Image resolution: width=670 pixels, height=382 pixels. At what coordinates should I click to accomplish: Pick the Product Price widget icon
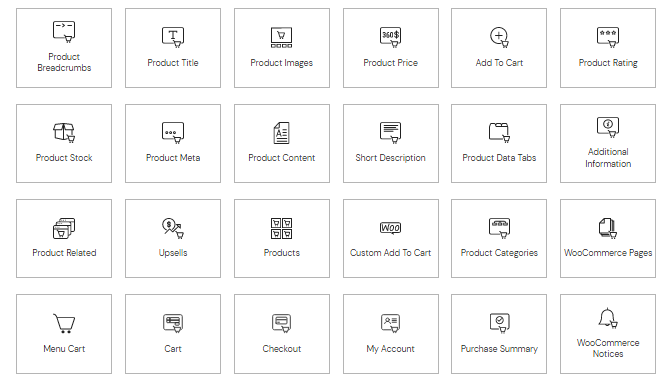pos(391,37)
